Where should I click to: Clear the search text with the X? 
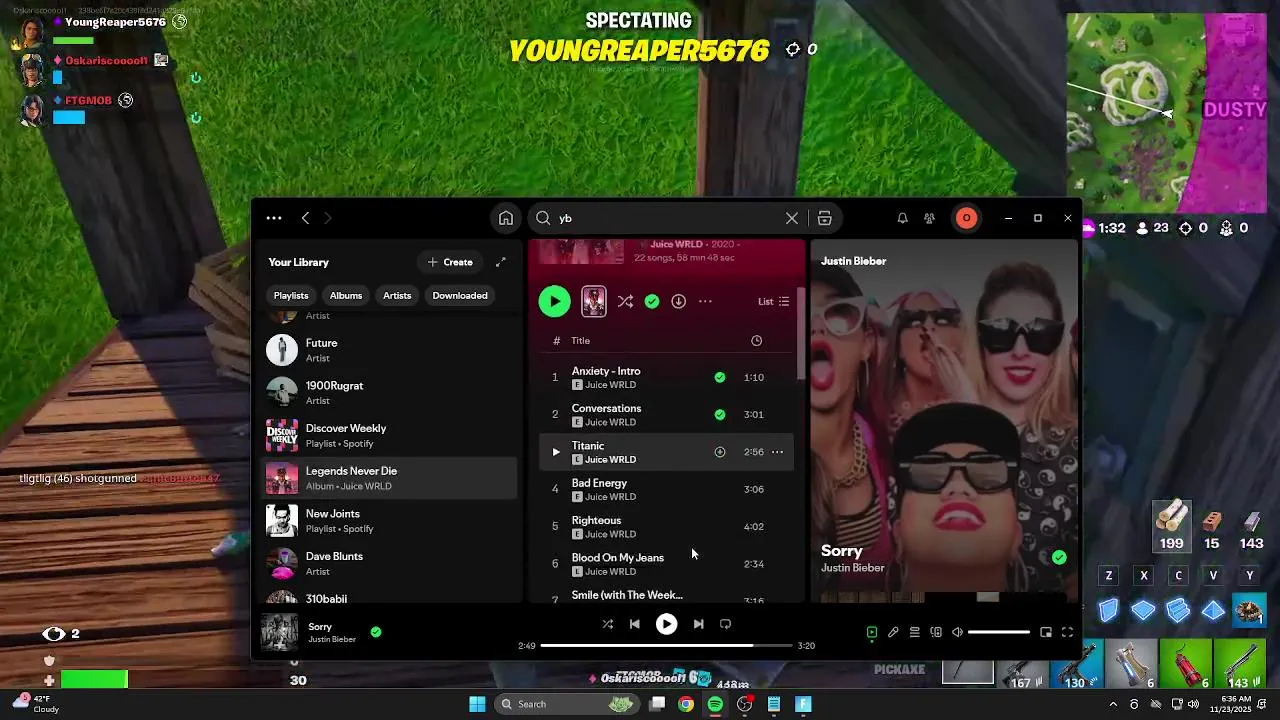click(x=792, y=218)
